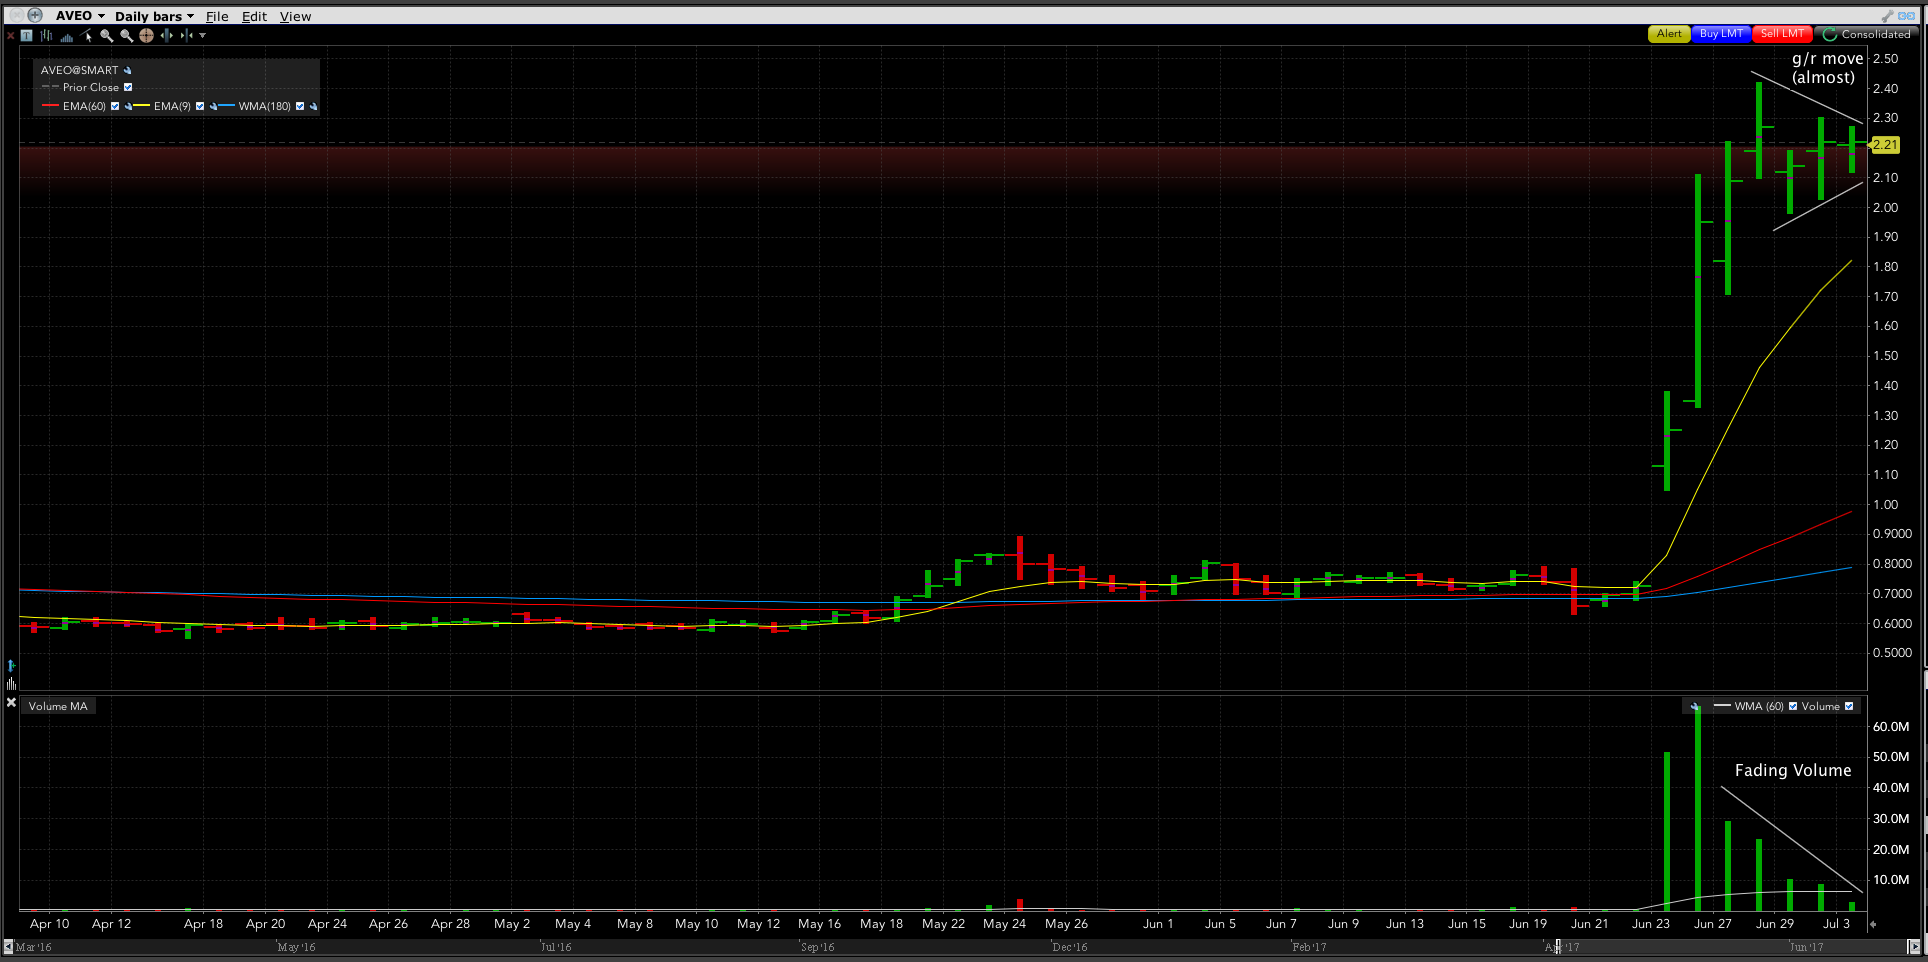Screen dimensions: 1928x962
Task: Toggle the EMA(9) visibility checkbox
Action: tap(200, 106)
